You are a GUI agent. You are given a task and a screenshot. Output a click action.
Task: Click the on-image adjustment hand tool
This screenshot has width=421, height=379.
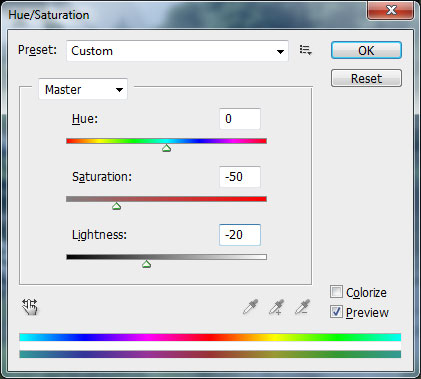pyautogui.click(x=30, y=307)
